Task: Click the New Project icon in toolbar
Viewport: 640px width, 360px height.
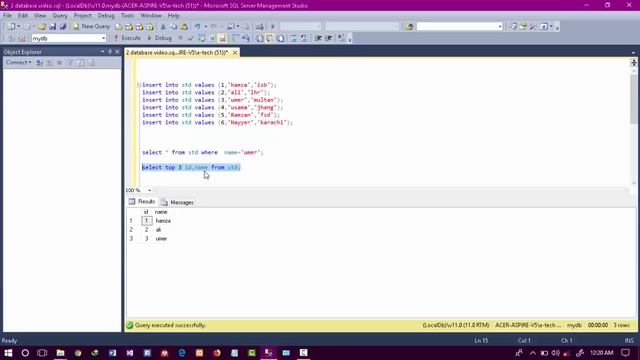Action: point(11,27)
